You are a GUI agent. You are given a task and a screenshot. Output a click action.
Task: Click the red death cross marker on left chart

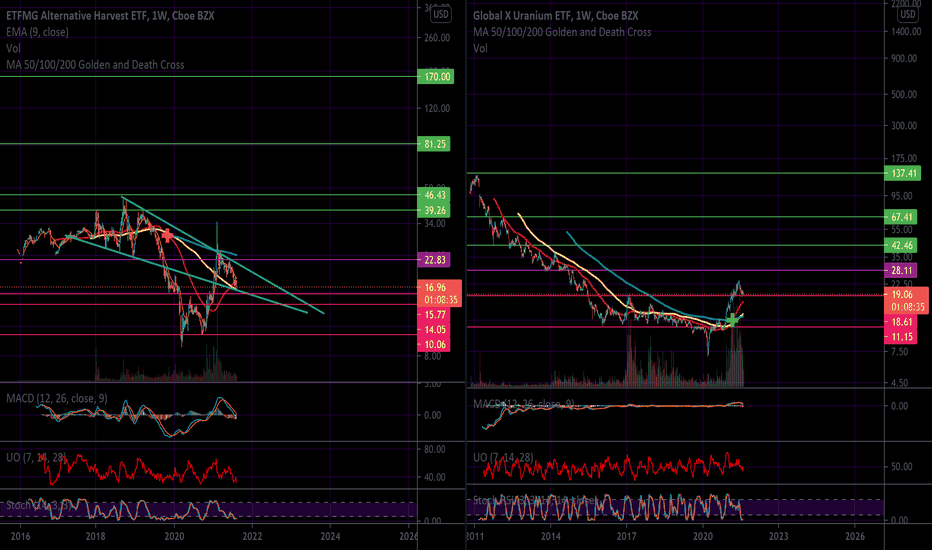[168, 236]
